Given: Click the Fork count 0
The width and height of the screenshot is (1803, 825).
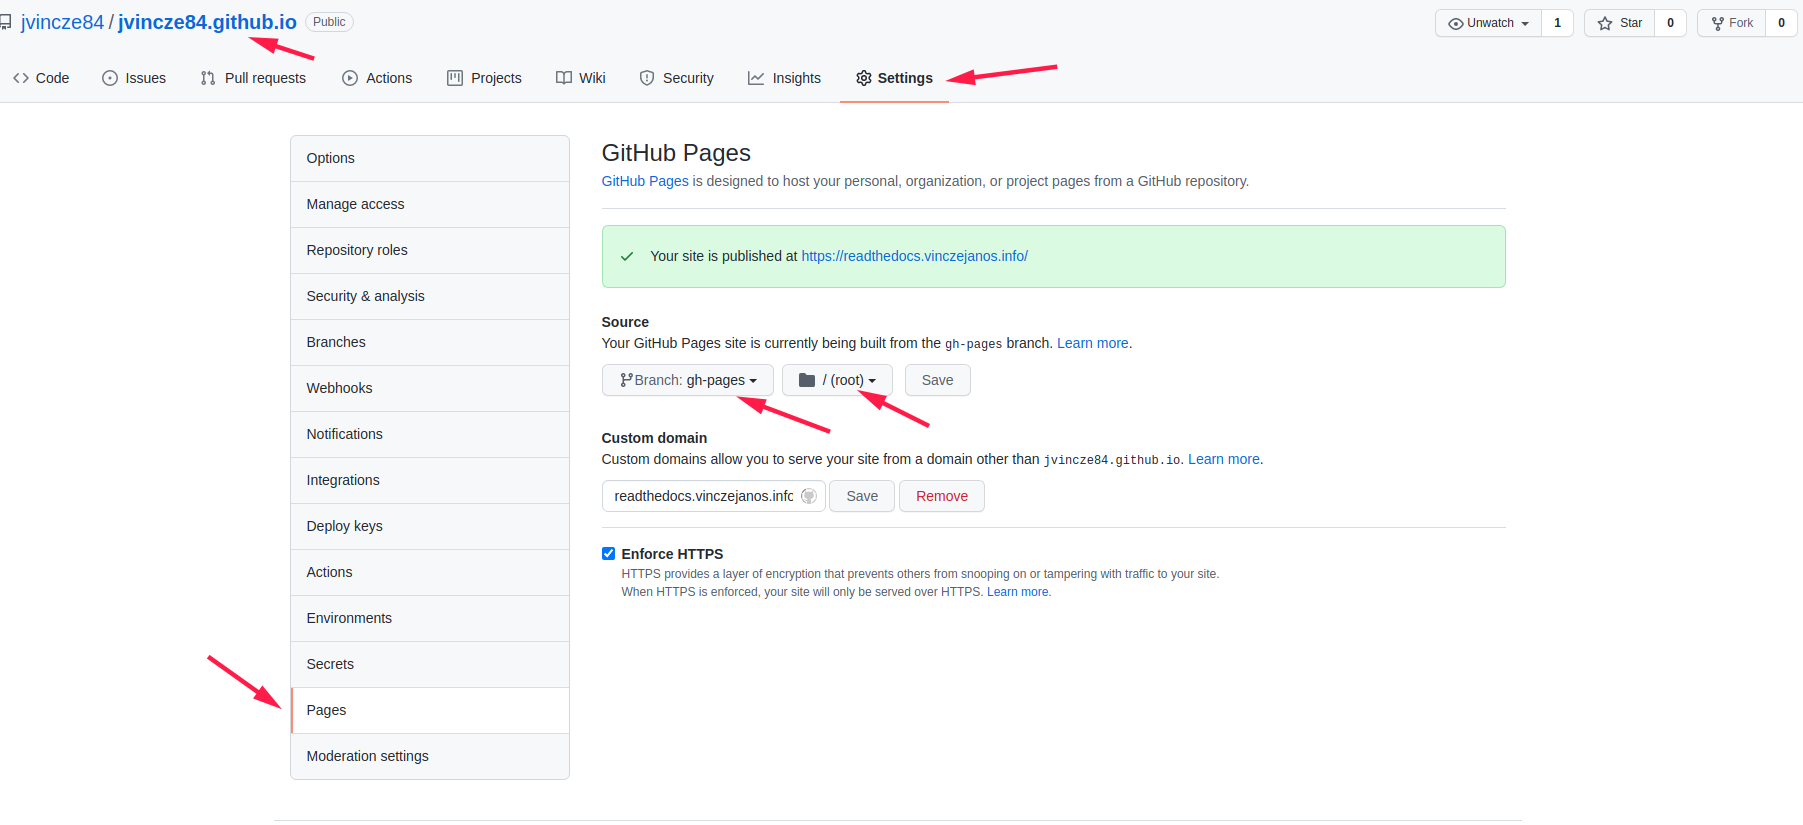Looking at the screenshot, I should point(1781,23).
